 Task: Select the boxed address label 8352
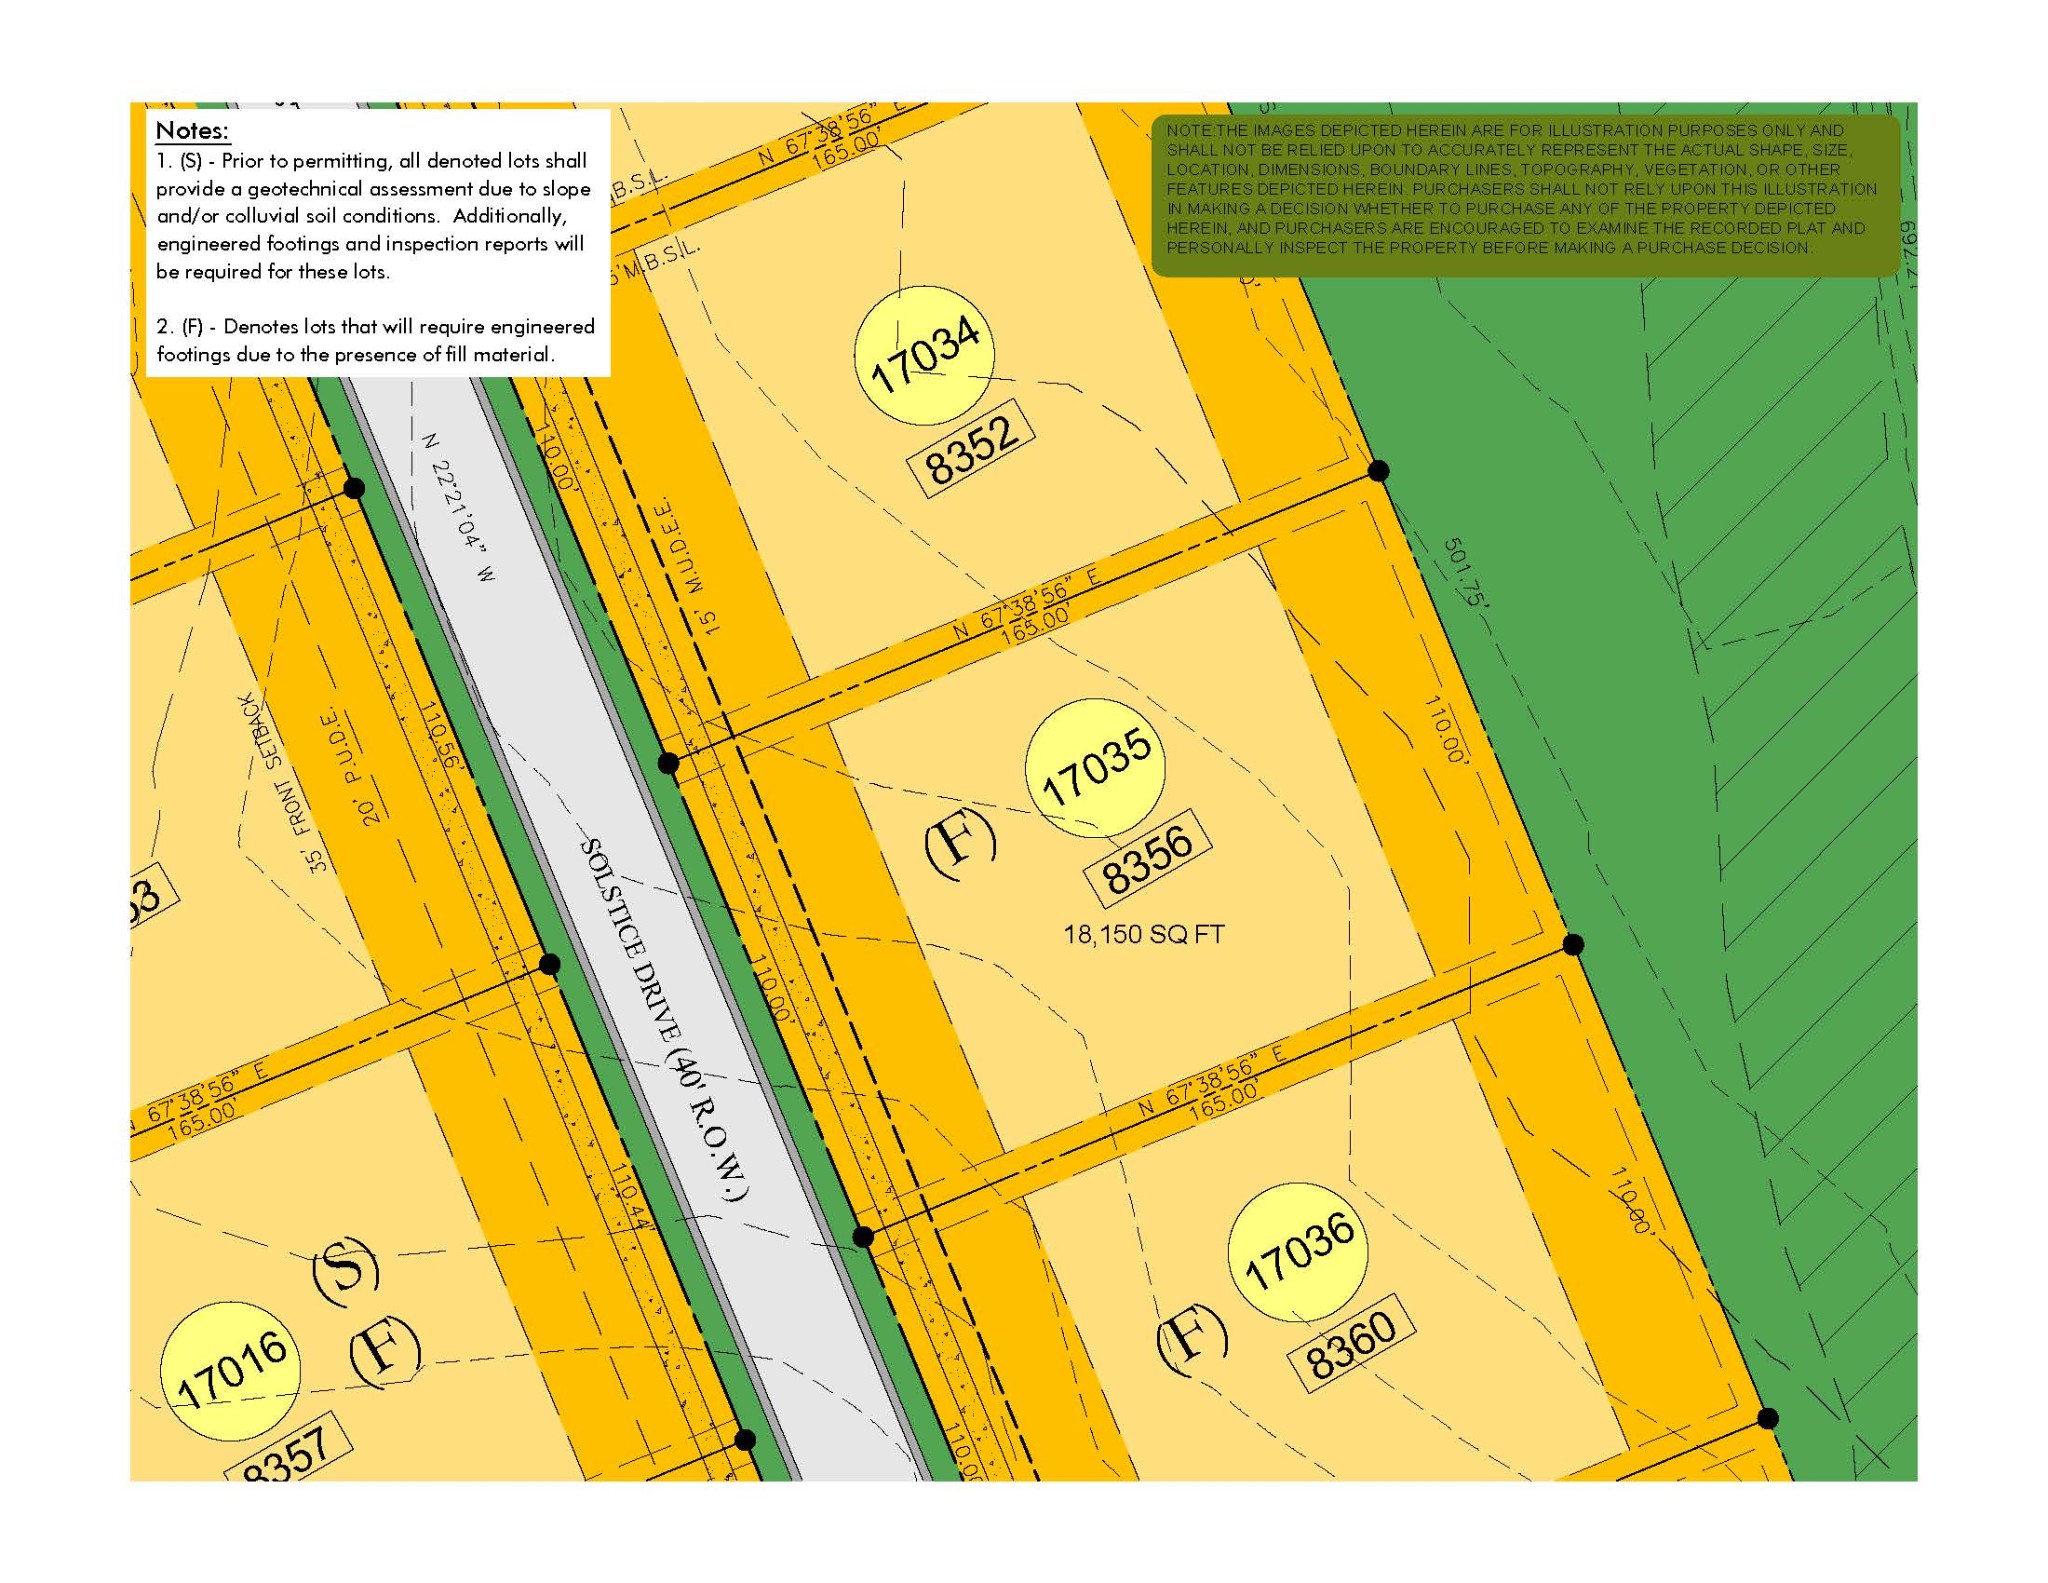[971, 449]
